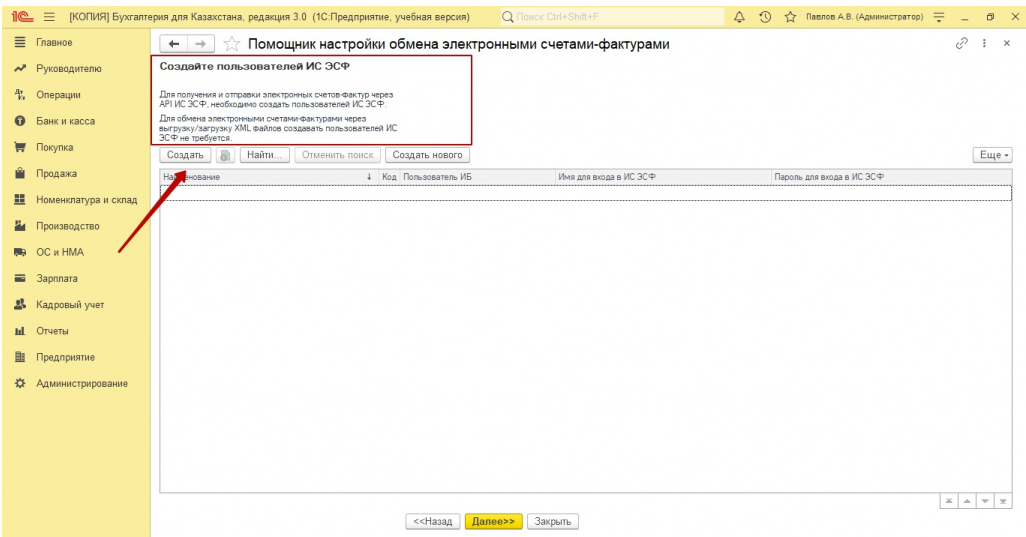
Task: Add this page to favorites star
Action: click(231, 45)
